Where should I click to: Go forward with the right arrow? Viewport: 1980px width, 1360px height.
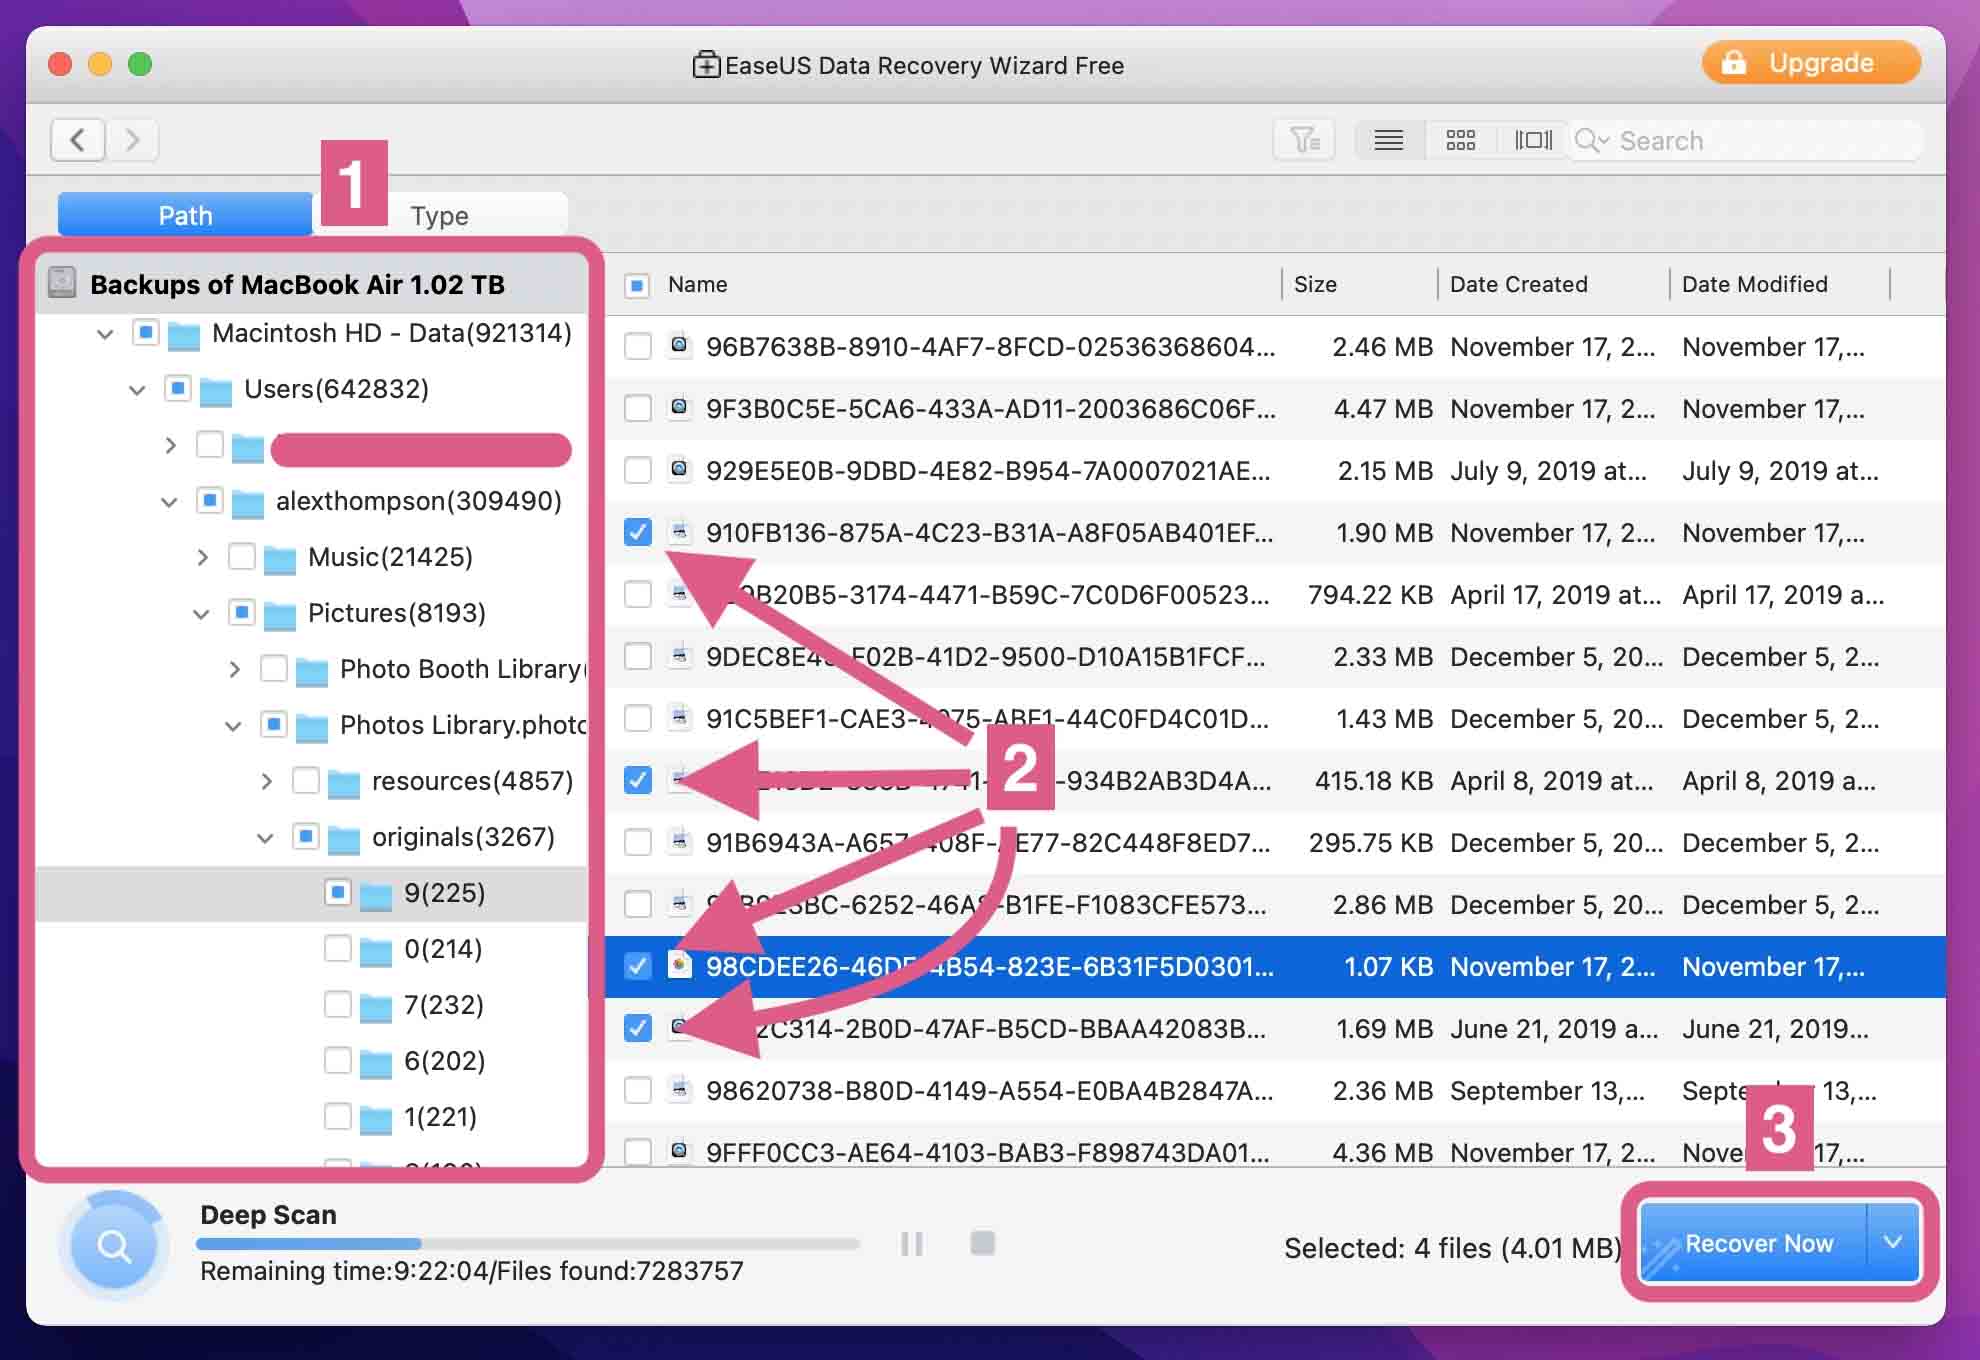[132, 140]
